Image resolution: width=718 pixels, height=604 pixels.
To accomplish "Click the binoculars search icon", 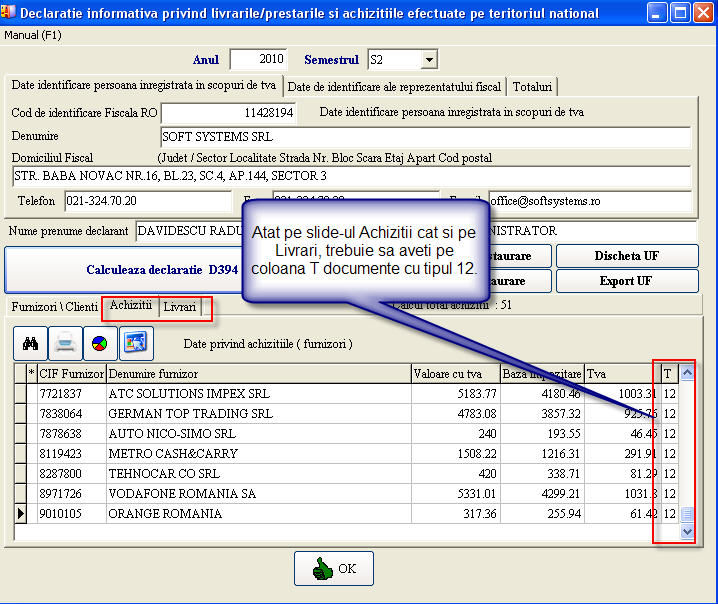I will (31, 343).
